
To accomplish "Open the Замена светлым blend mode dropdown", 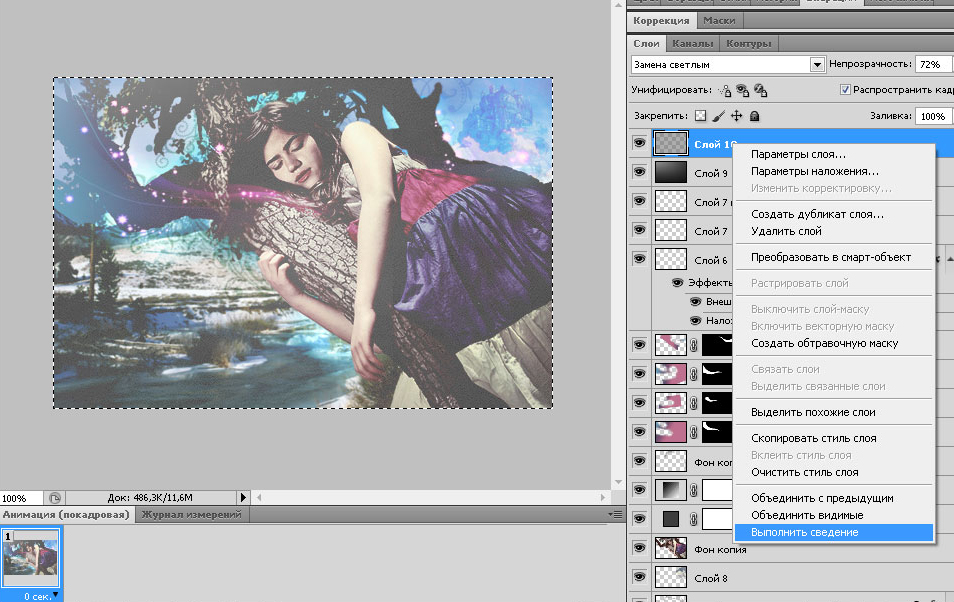I will (816, 65).
